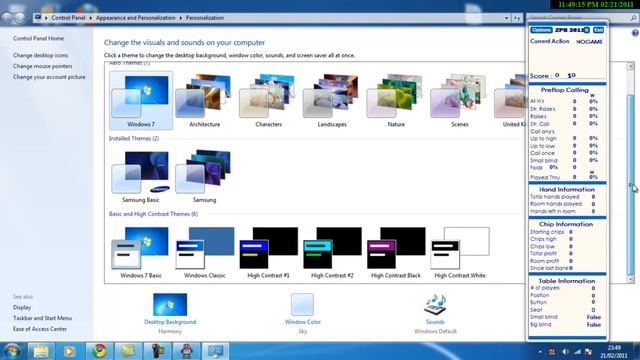Click the theme list scroll-down arrow
640x360 pixels.
pos(631,279)
